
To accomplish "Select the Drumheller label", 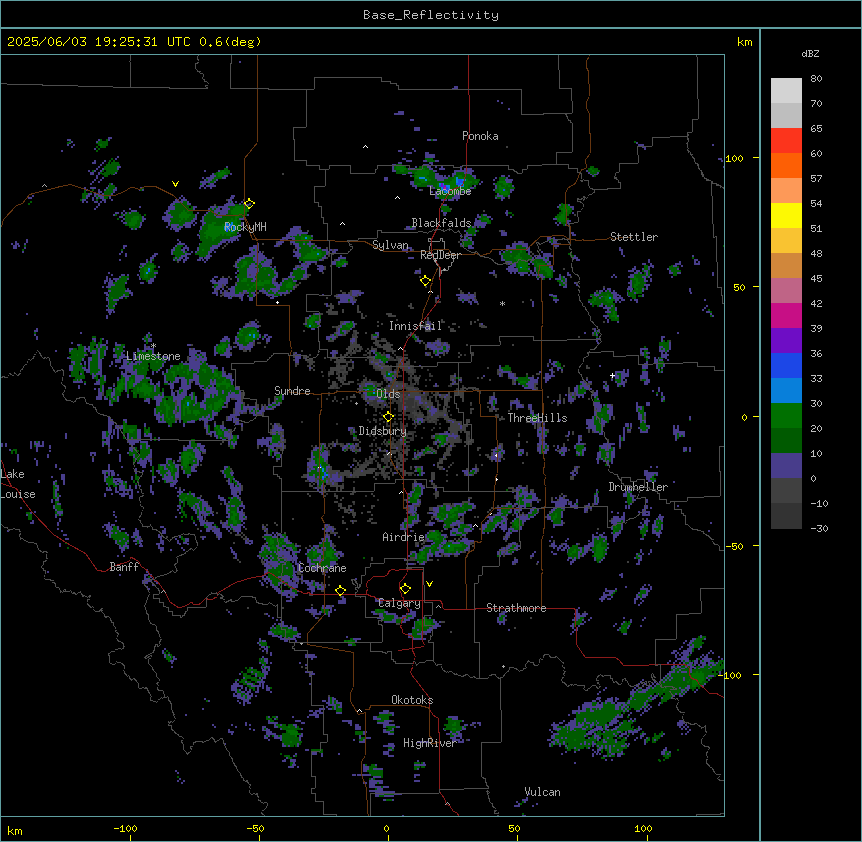I will tap(638, 487).
